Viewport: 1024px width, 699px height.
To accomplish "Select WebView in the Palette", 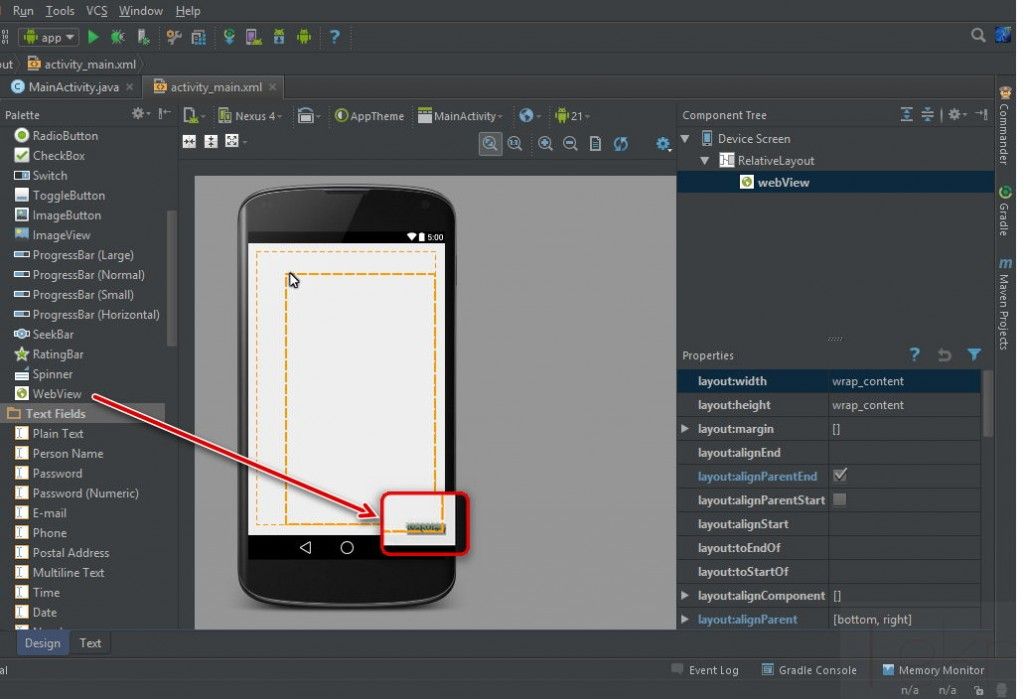I will [x=57, y=394].
